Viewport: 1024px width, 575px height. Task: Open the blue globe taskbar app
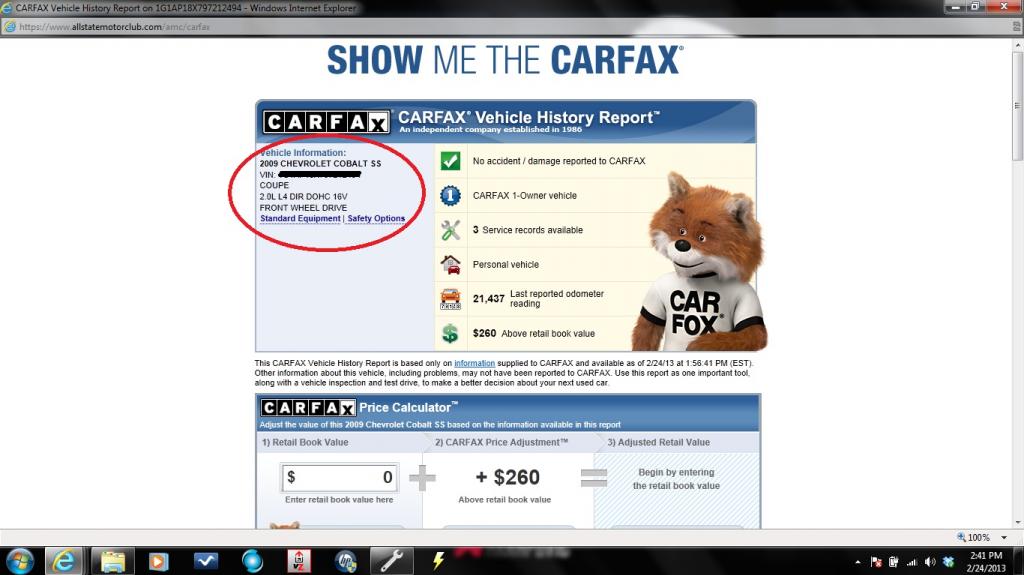coord(252,561)
